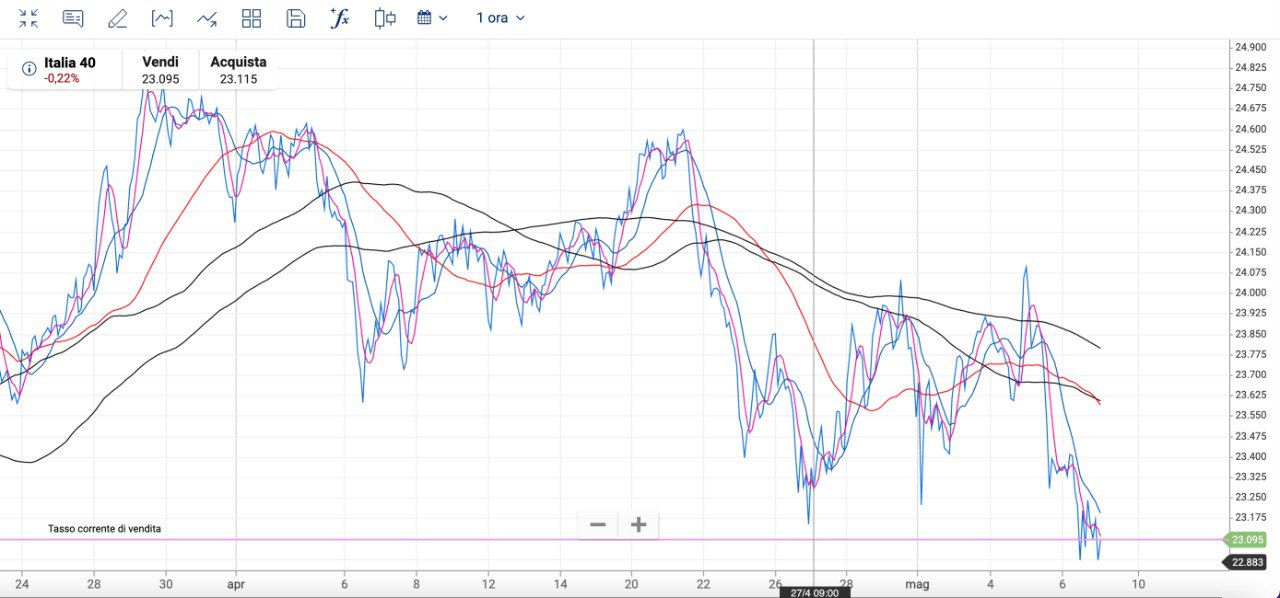Select the green 23.095 price tag on axis
The height and width of the screenshot is (598, 1280).
click(x=1248, y=540)
